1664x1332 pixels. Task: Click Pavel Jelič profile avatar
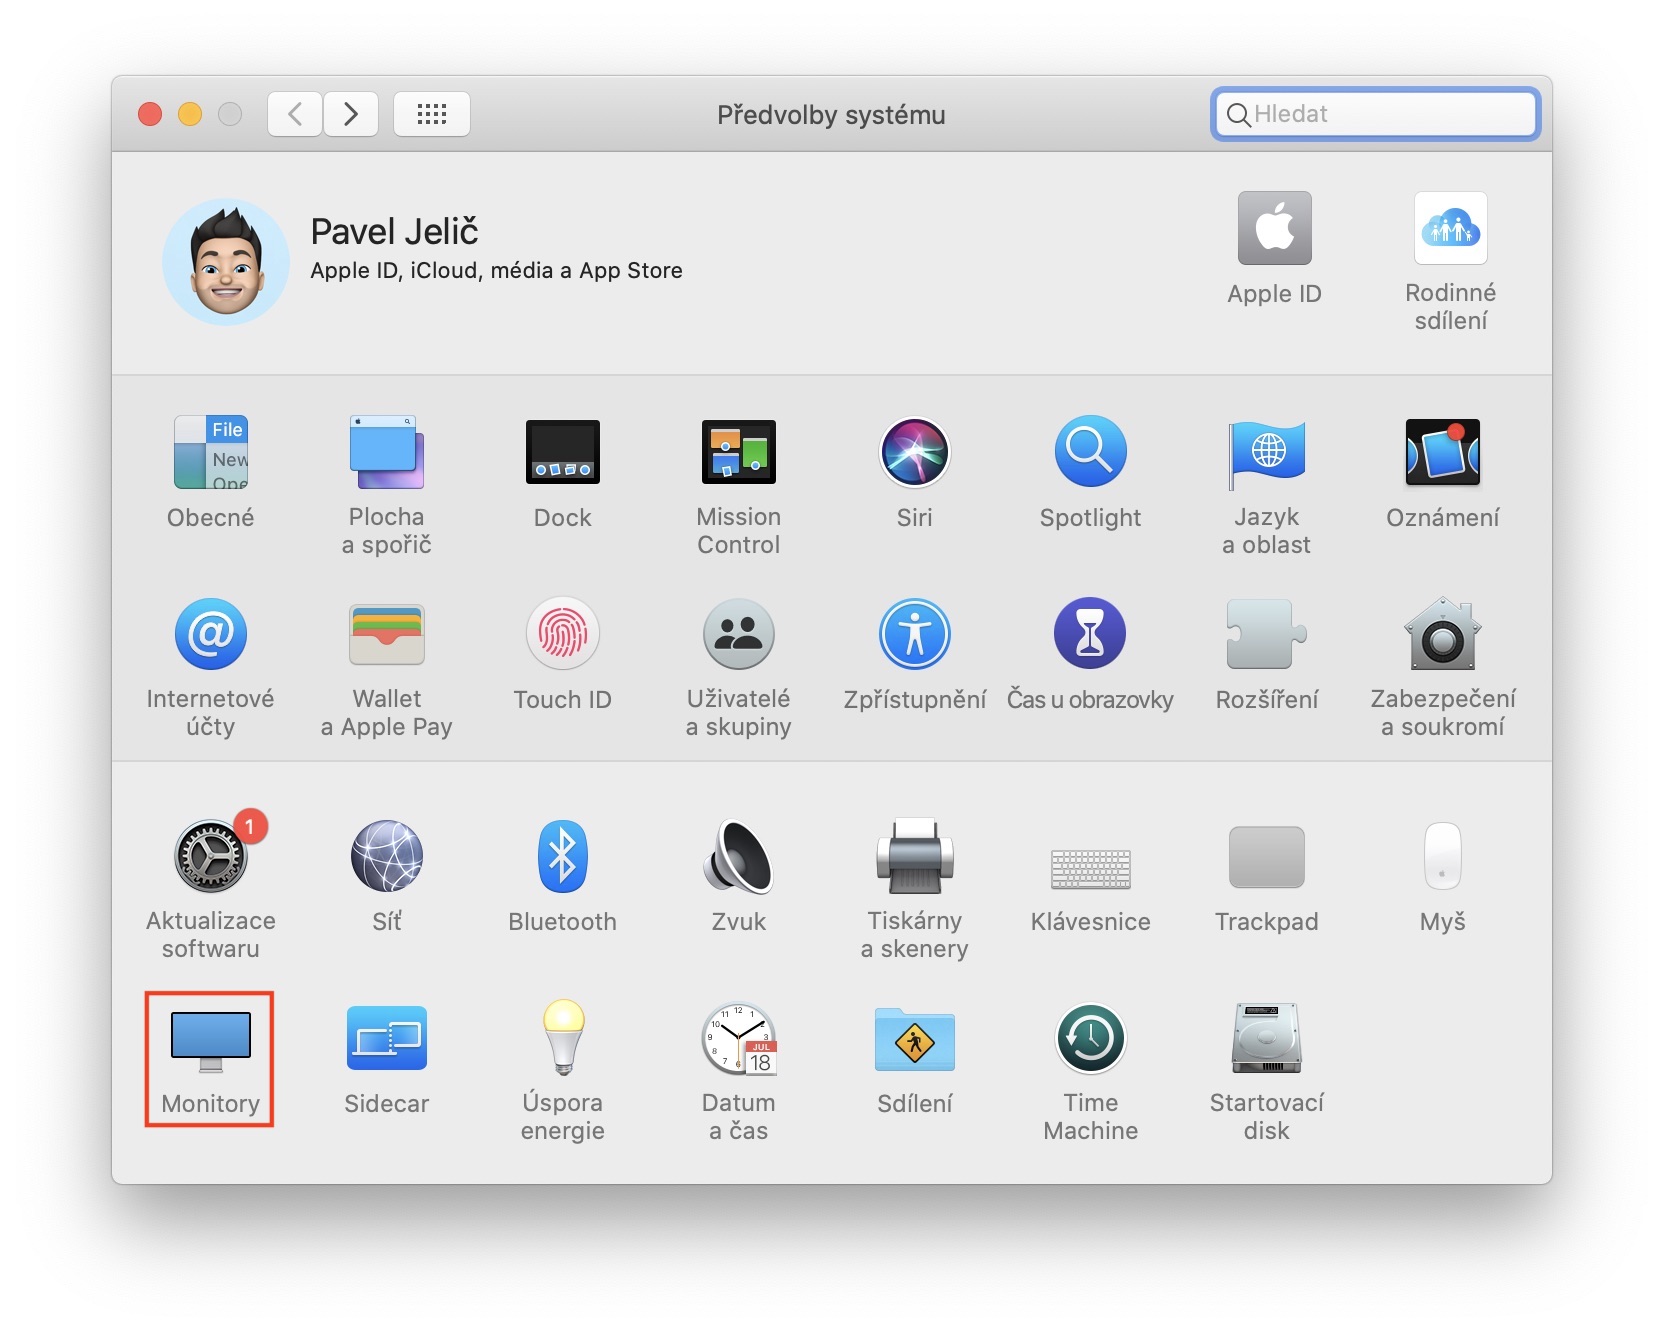pyautogui.click(x=226, y=262)
